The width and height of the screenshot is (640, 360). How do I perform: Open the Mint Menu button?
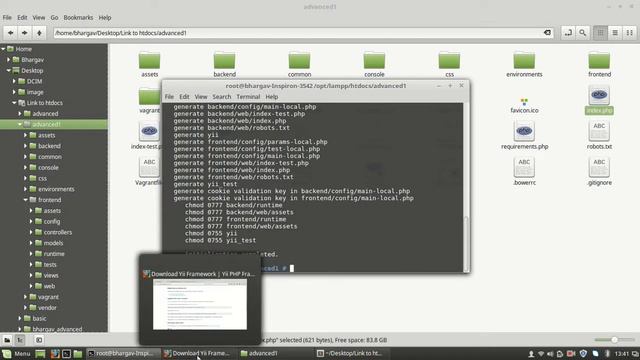16,353
